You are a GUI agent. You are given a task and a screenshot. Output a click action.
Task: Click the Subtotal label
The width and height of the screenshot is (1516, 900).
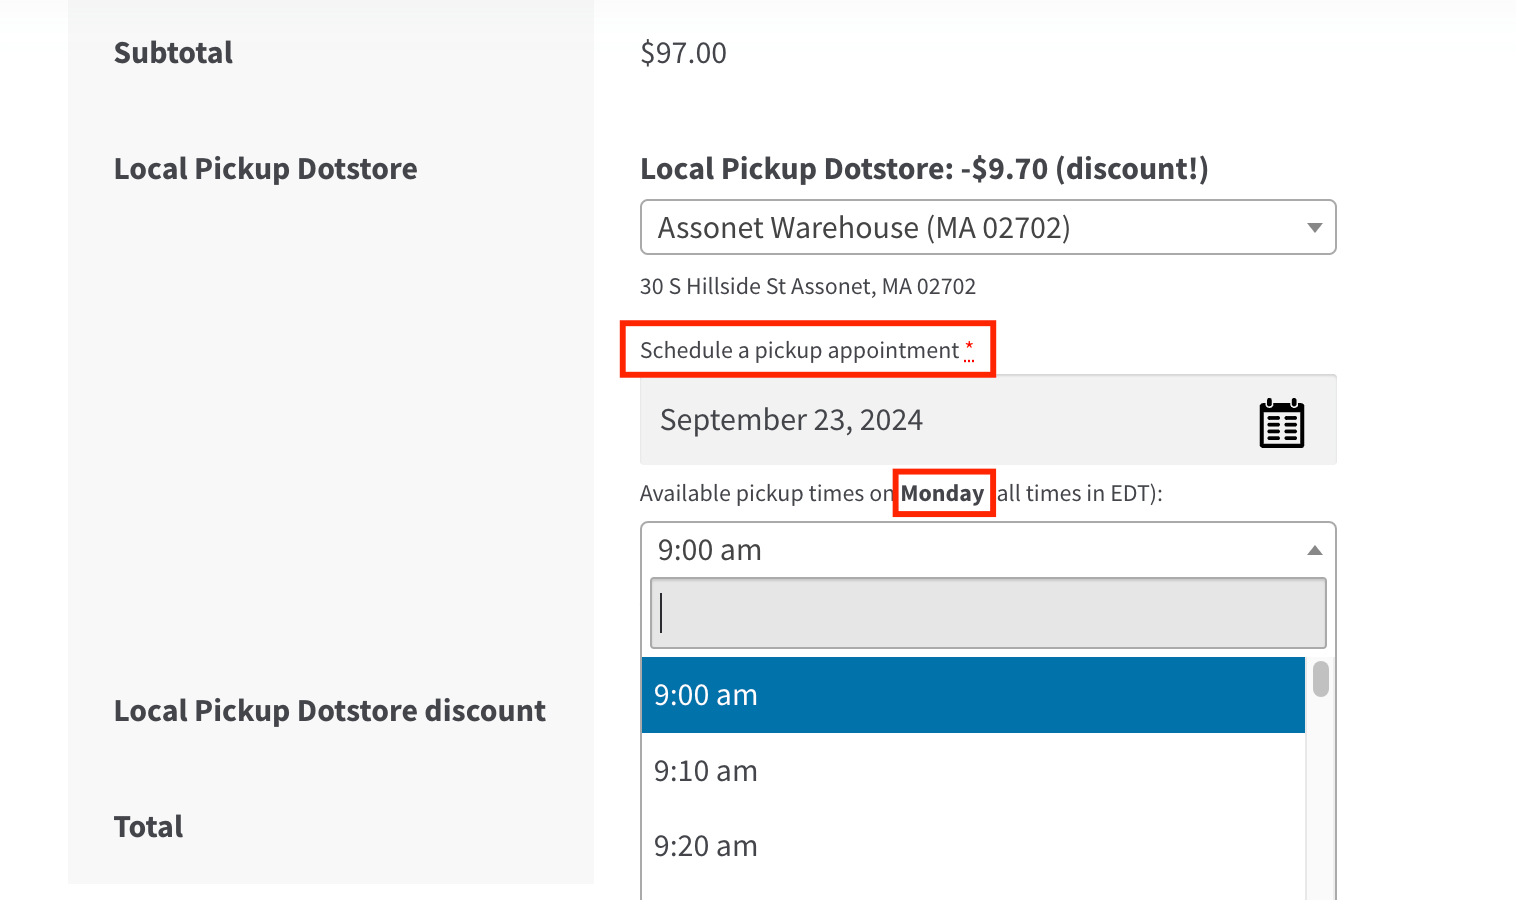pos(173,52)
